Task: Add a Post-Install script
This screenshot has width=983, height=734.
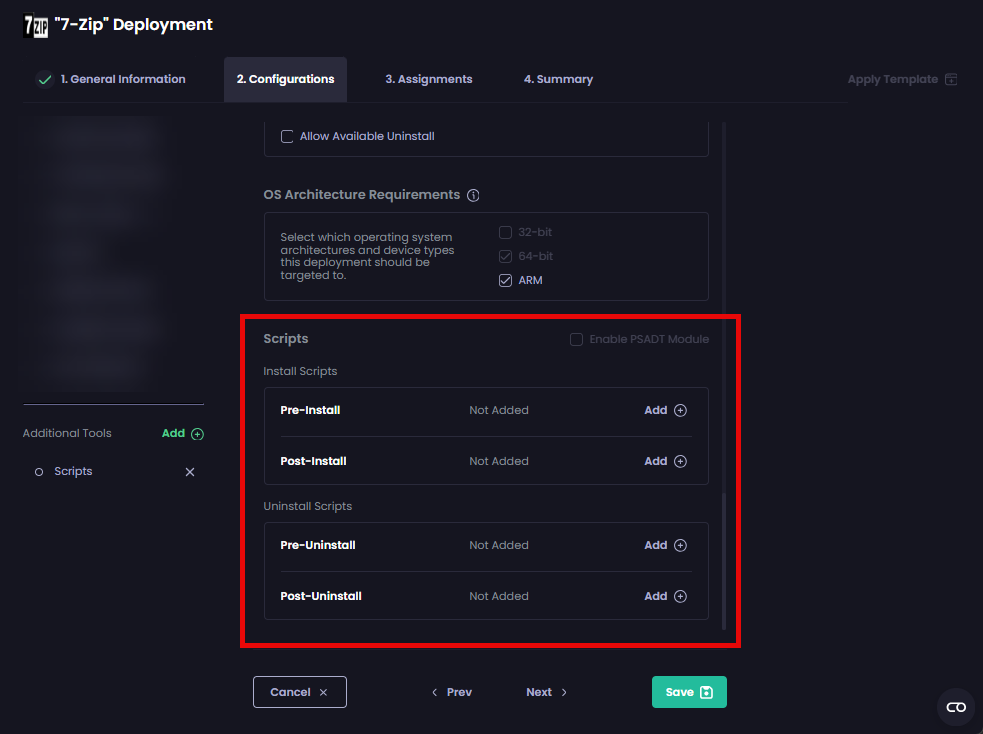Action: tap(664, 461)
